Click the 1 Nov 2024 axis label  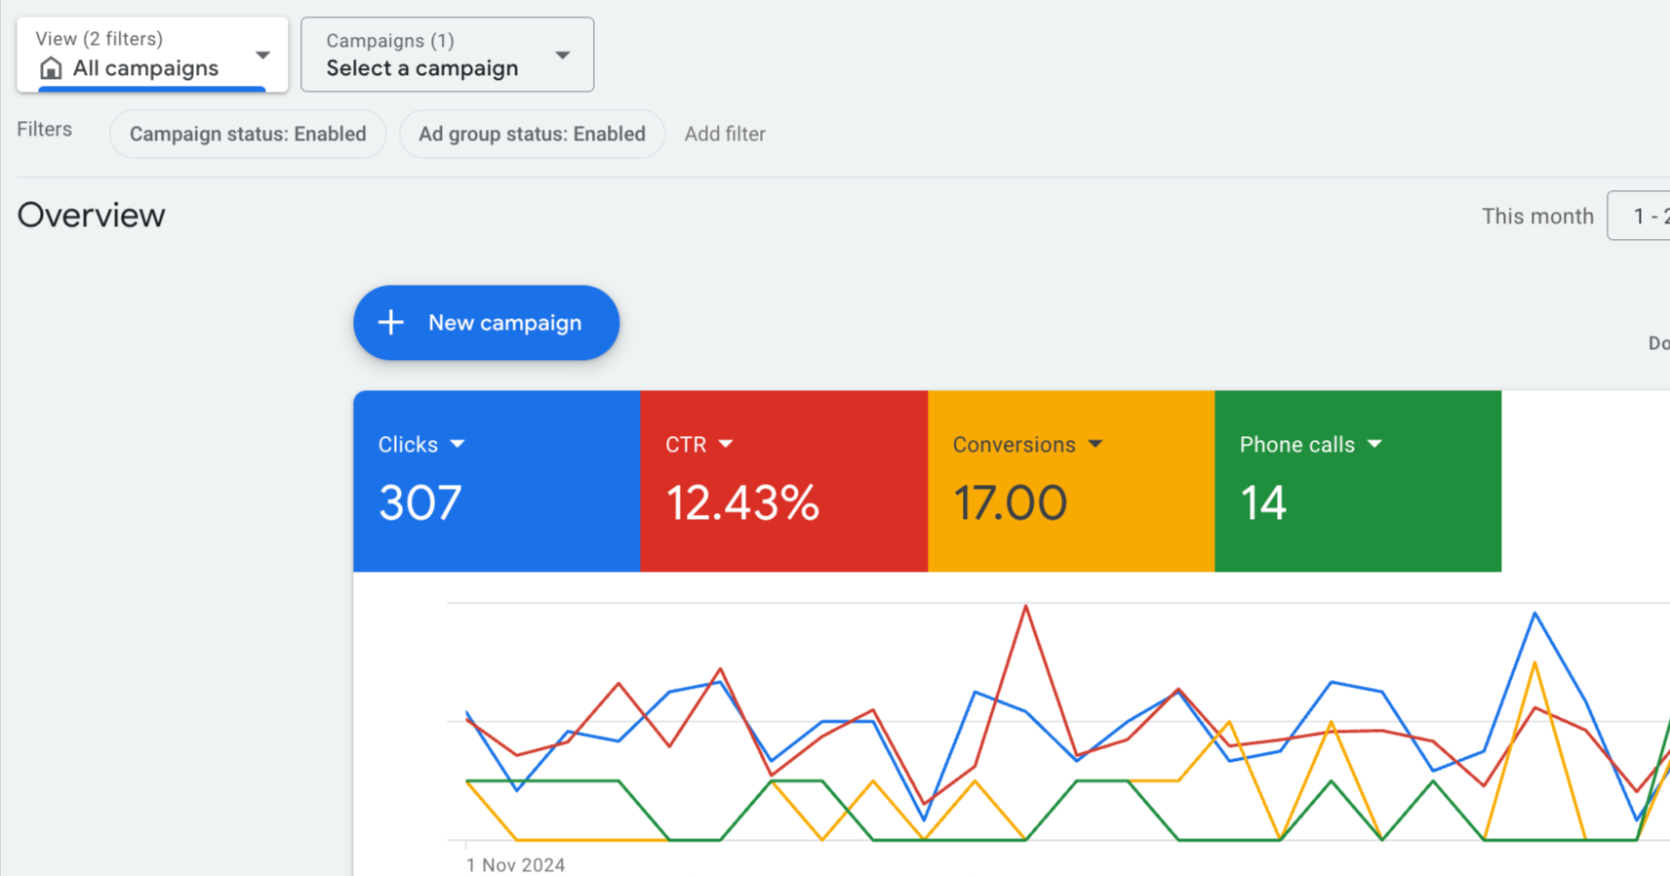tap(515, 865)
